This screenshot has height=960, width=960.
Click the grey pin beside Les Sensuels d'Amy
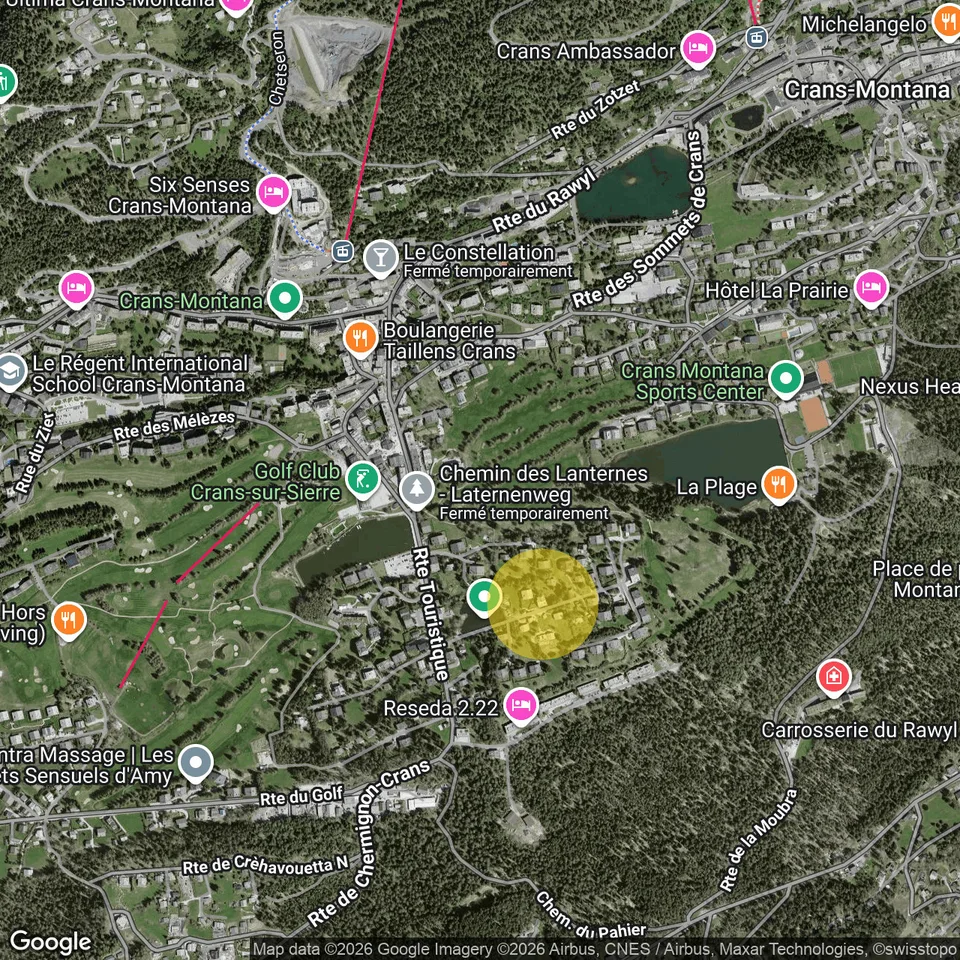196,763
